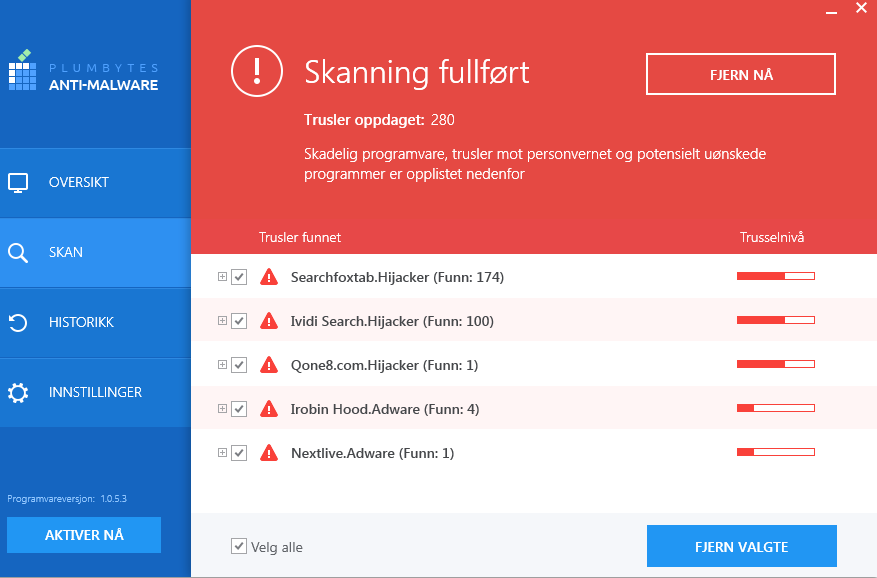The width and height of the screenshot is (877, 578).
Task: Select the Irobin Hood.Adware (Funn: 4) text
Action: [x=385, y=410]
